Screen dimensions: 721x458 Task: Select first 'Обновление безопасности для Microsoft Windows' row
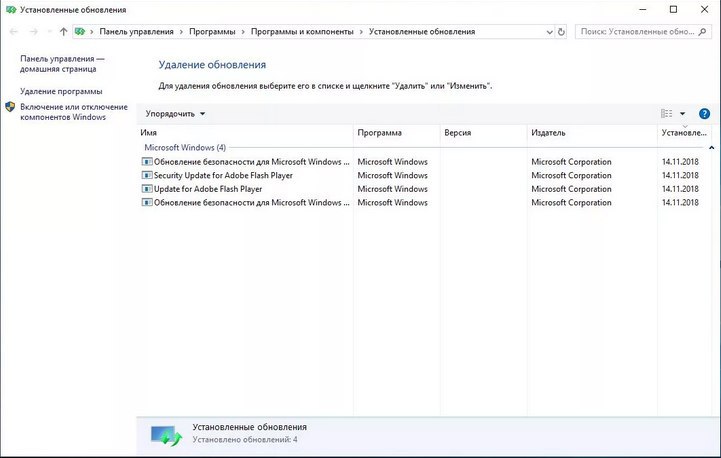pyautogui.click(x=423, y=162)
